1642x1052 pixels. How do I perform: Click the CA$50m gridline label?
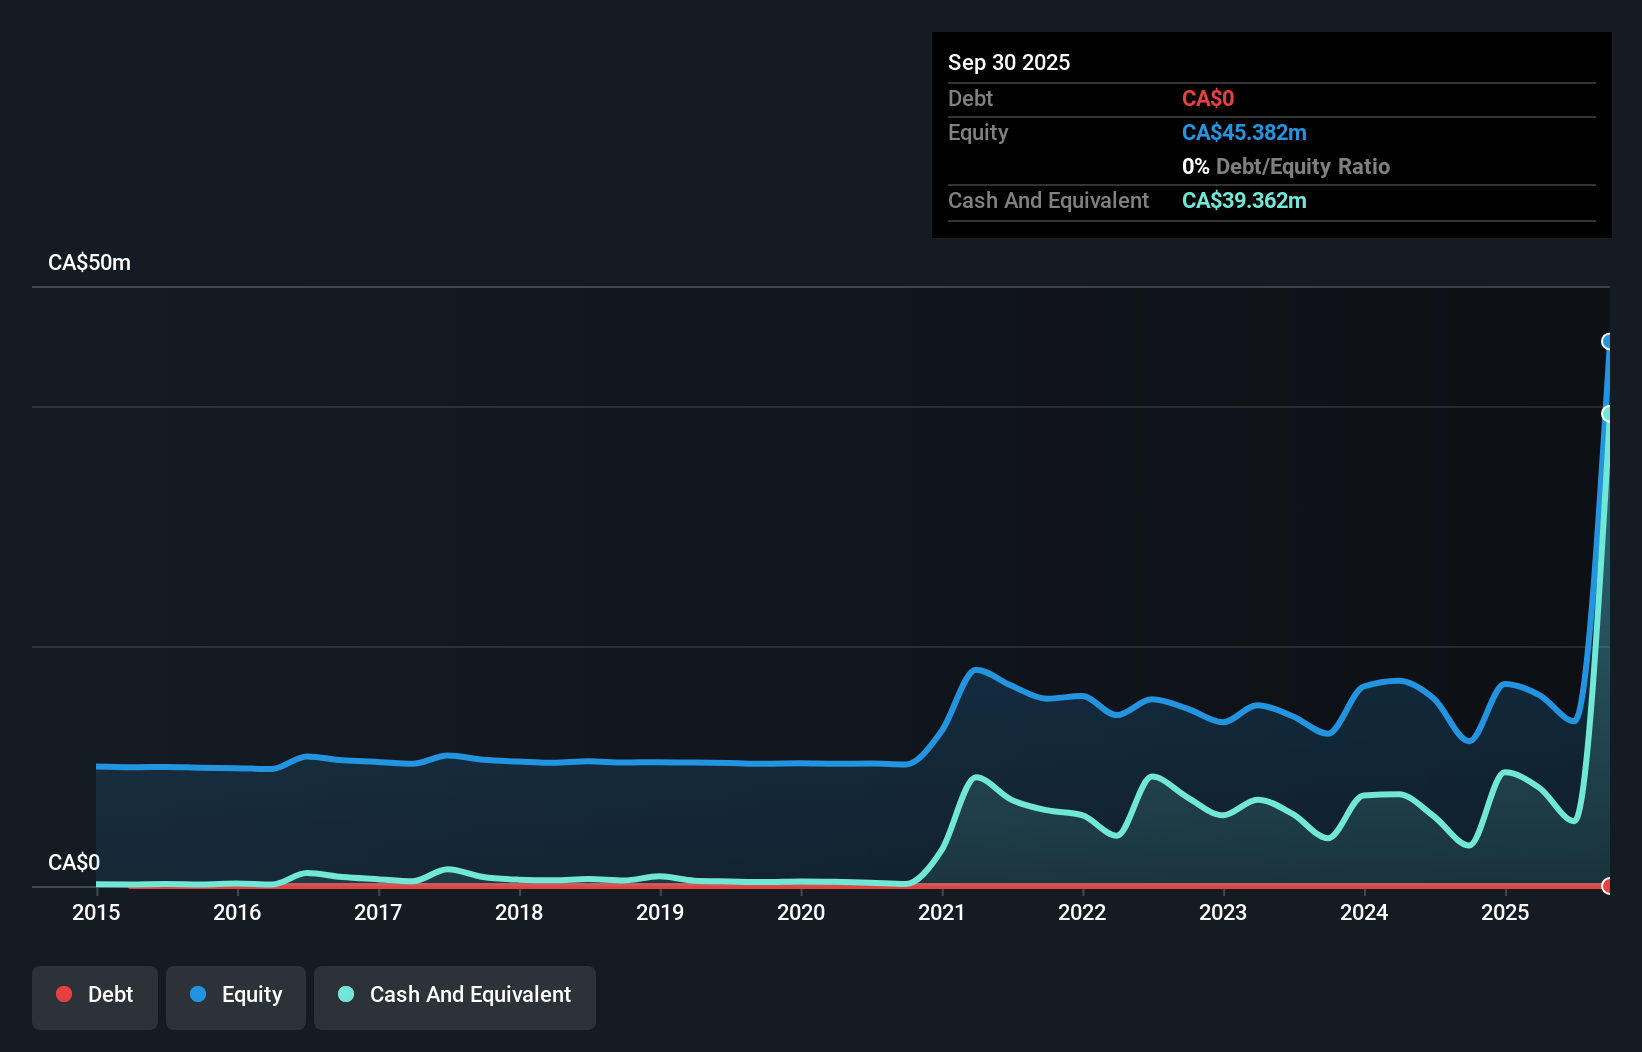coord(88,262)
